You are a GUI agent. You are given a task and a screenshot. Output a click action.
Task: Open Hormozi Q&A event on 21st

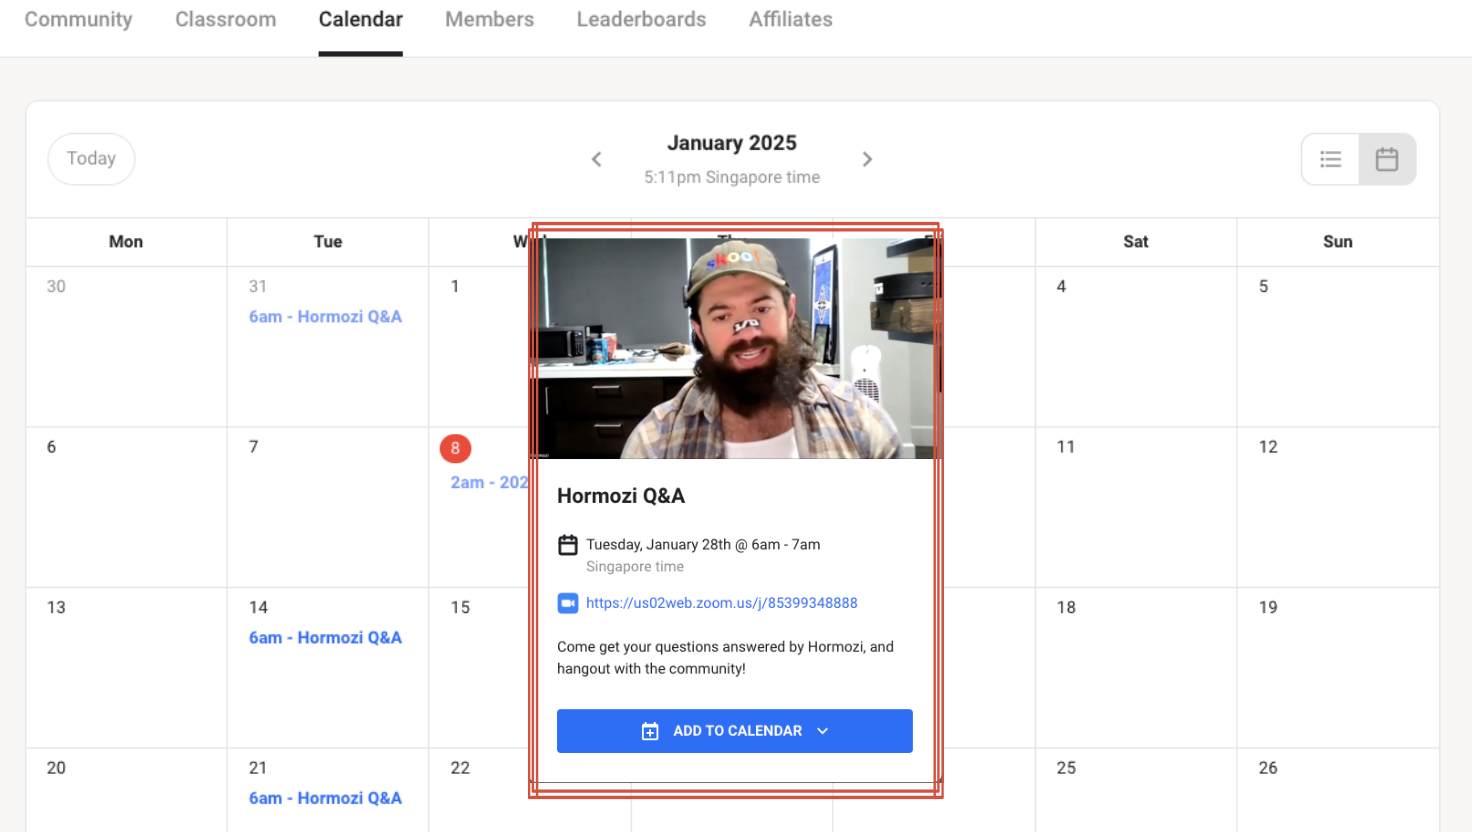[325, 798]
